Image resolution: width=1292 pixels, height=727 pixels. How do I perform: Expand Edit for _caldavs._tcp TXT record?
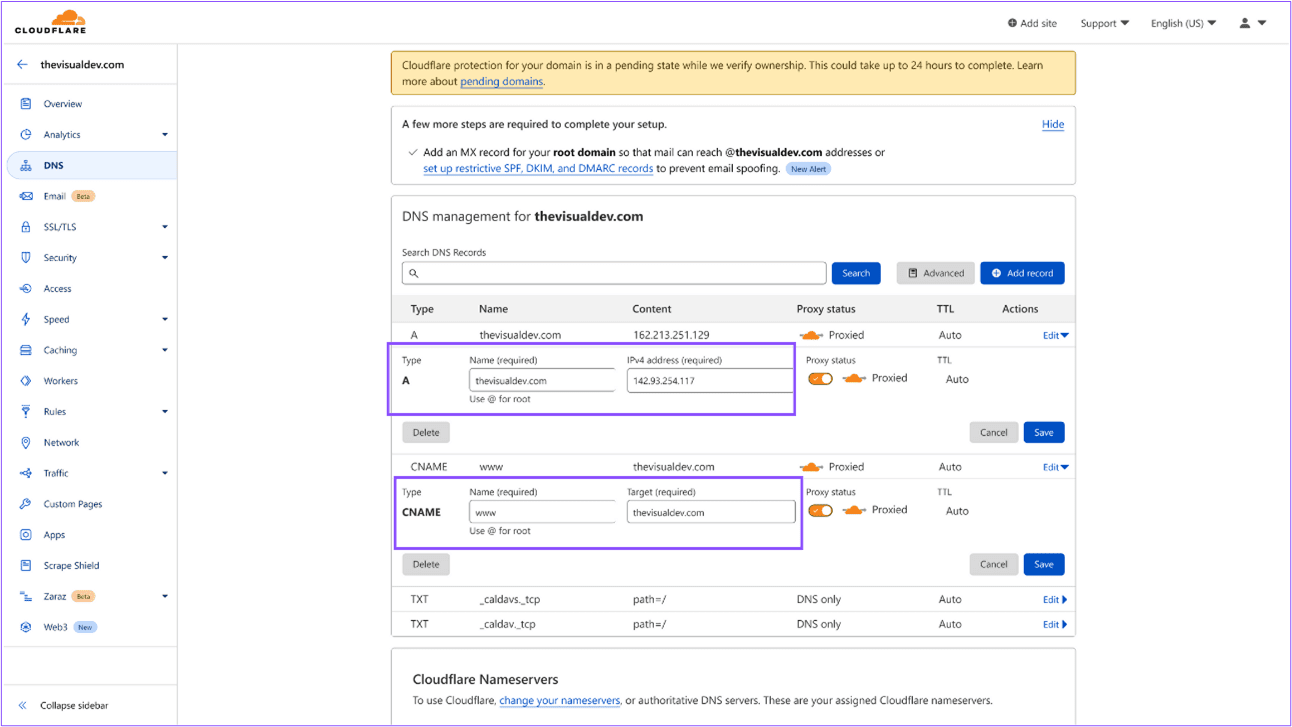pos(1055,600)
